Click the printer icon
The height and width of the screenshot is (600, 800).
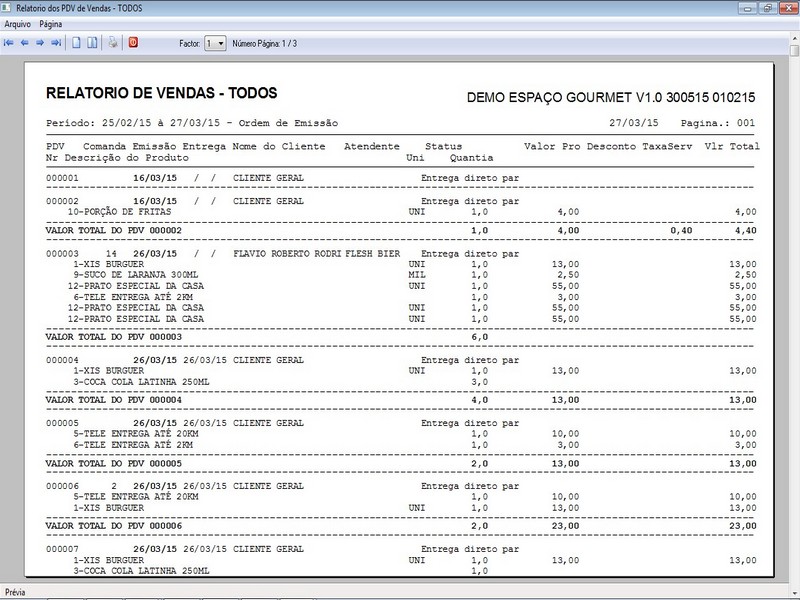(113, 43)
